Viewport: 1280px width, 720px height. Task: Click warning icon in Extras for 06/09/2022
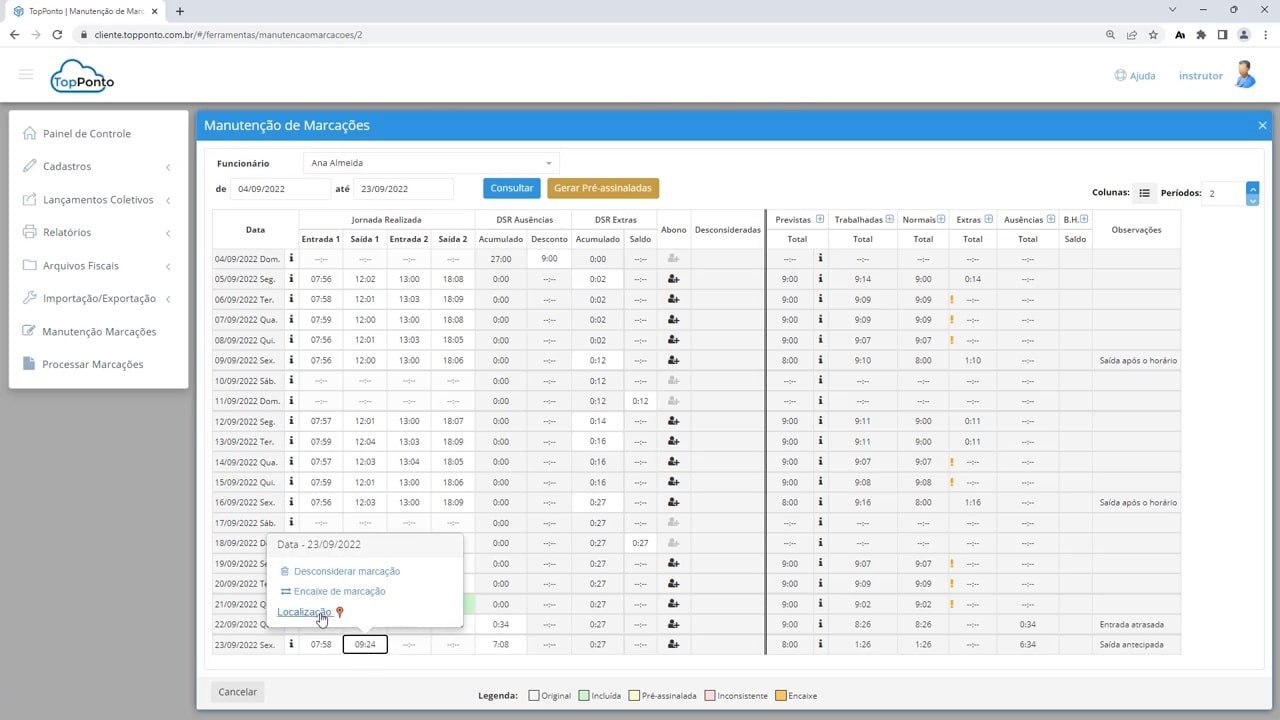point(952,299)
